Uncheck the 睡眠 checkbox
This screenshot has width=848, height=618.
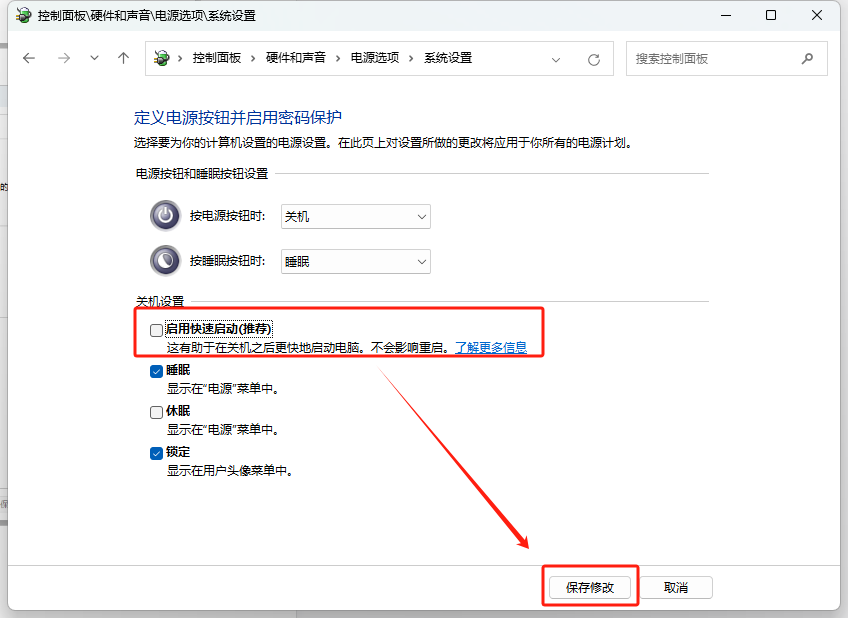156,371
